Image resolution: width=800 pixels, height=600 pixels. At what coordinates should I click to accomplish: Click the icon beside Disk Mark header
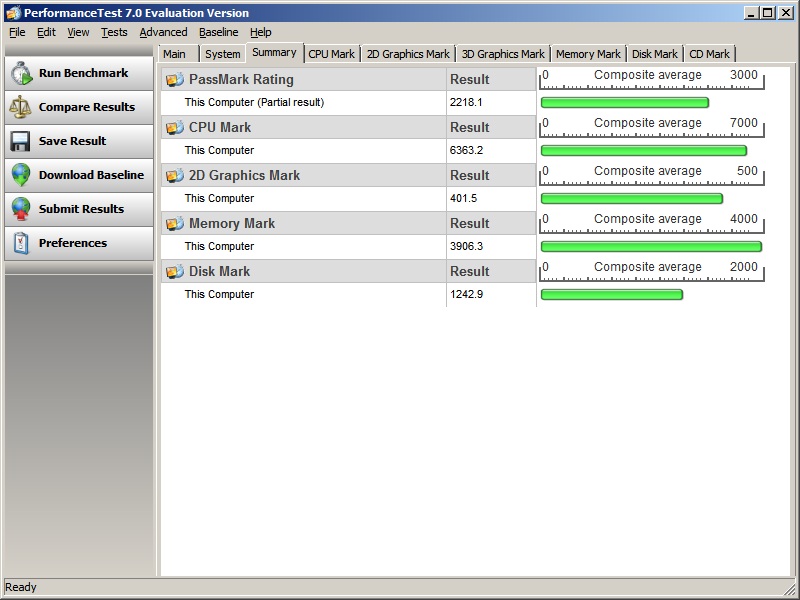pyautogui.click(x=175, y=271)
